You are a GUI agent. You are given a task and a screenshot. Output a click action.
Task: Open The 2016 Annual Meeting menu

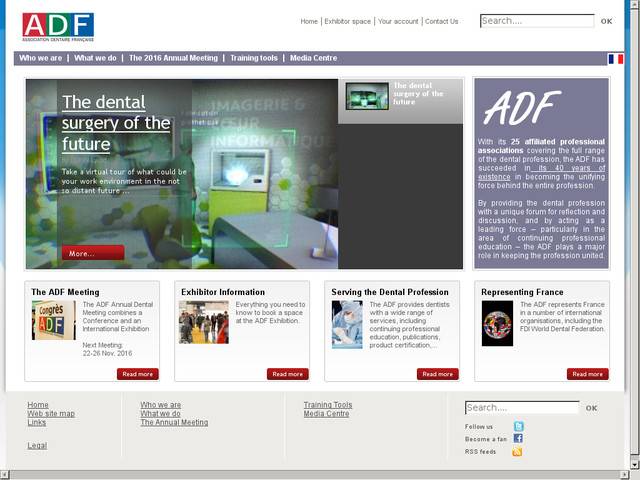point(173,58)
